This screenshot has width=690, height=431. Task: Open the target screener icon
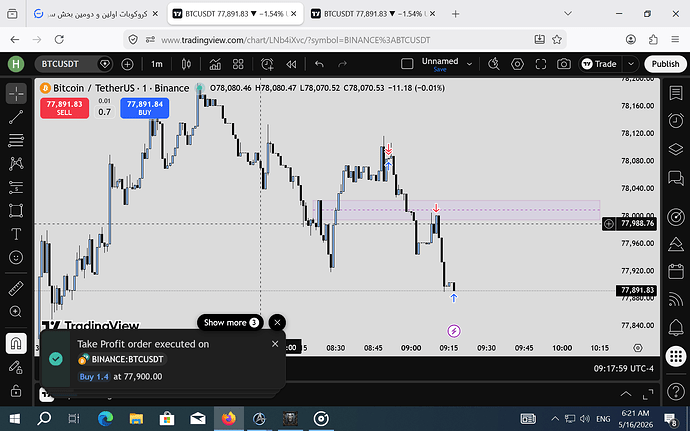(675, 217)
